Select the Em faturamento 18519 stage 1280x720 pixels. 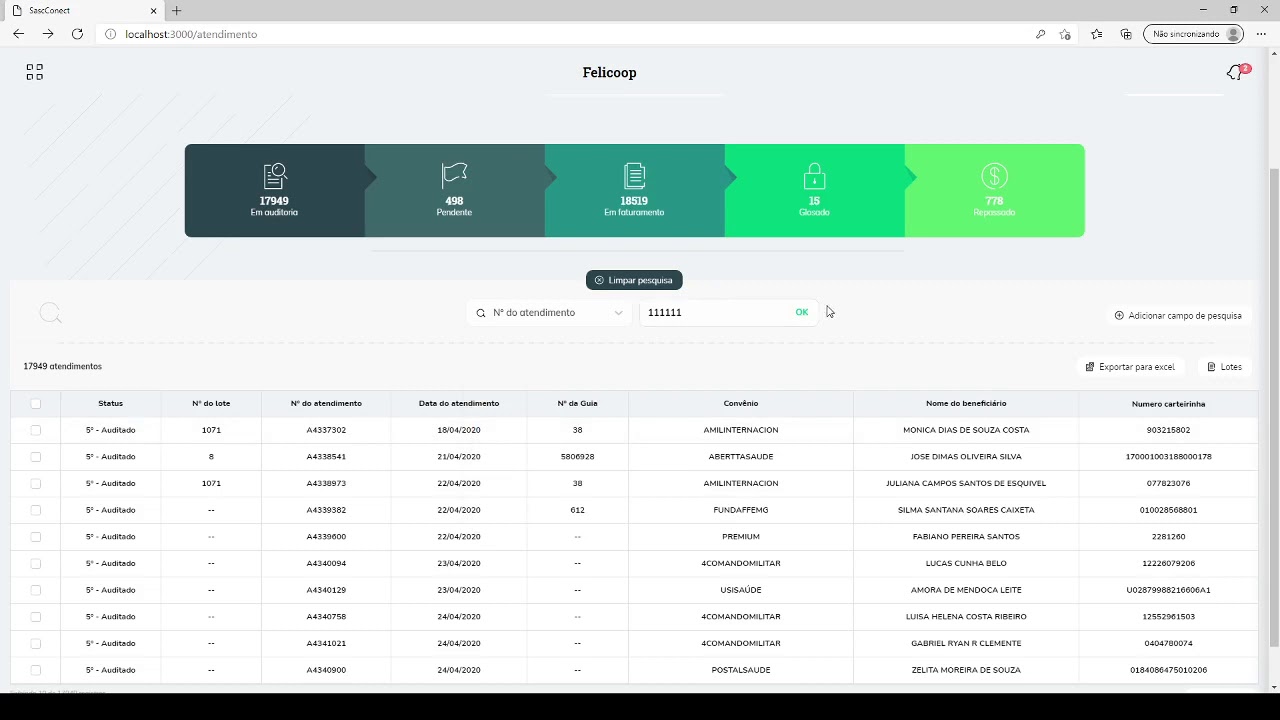pos(635,191)
